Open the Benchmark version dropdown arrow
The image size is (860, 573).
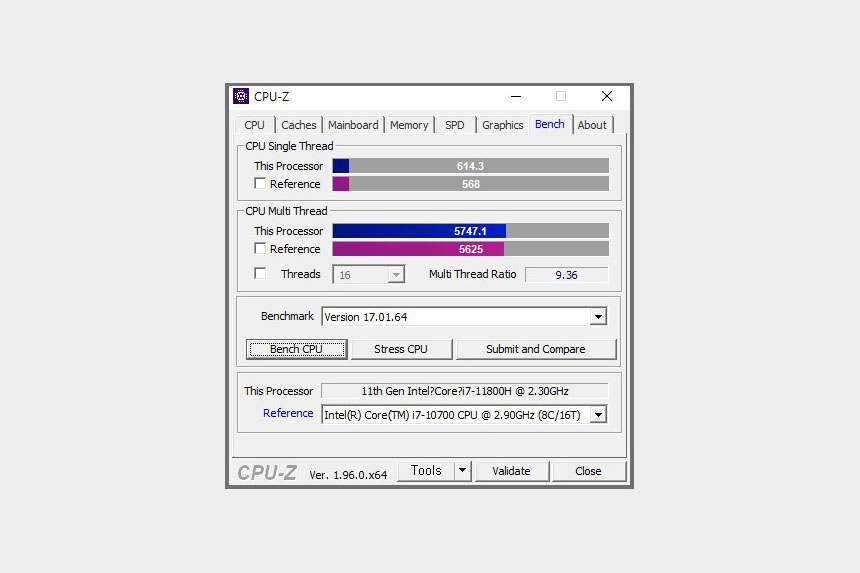(x=598, y=316)
